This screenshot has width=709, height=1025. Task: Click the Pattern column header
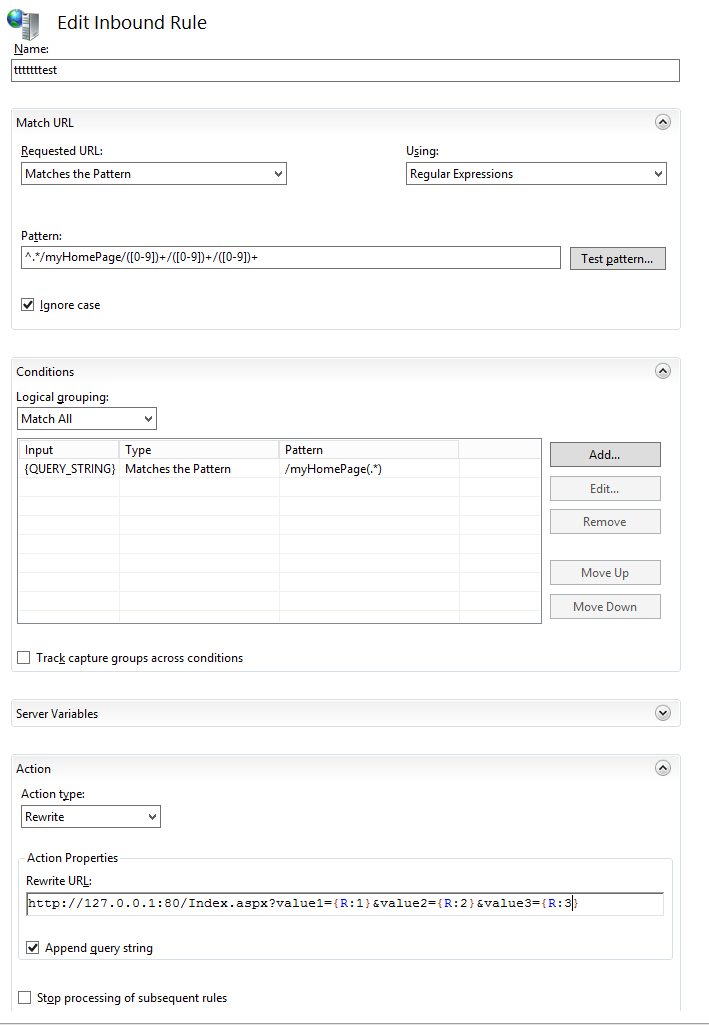(368, 450)
